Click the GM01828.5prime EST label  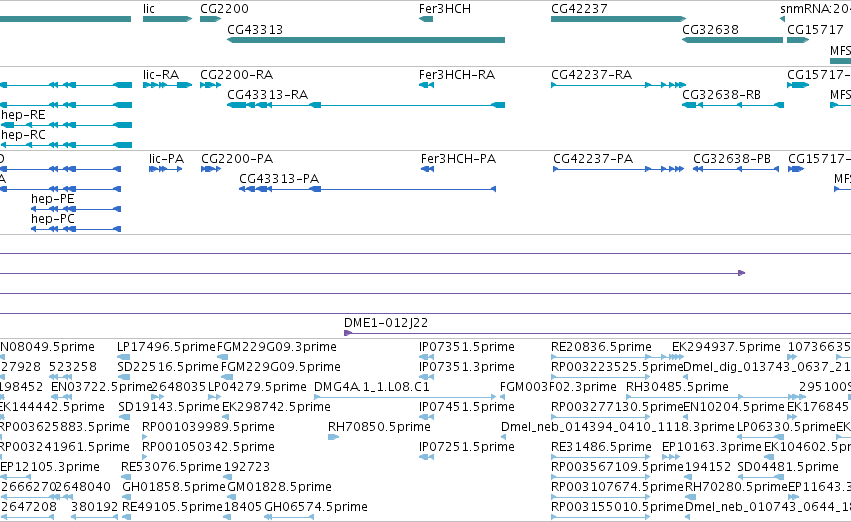pyautogui.click(x=280, y=487)
